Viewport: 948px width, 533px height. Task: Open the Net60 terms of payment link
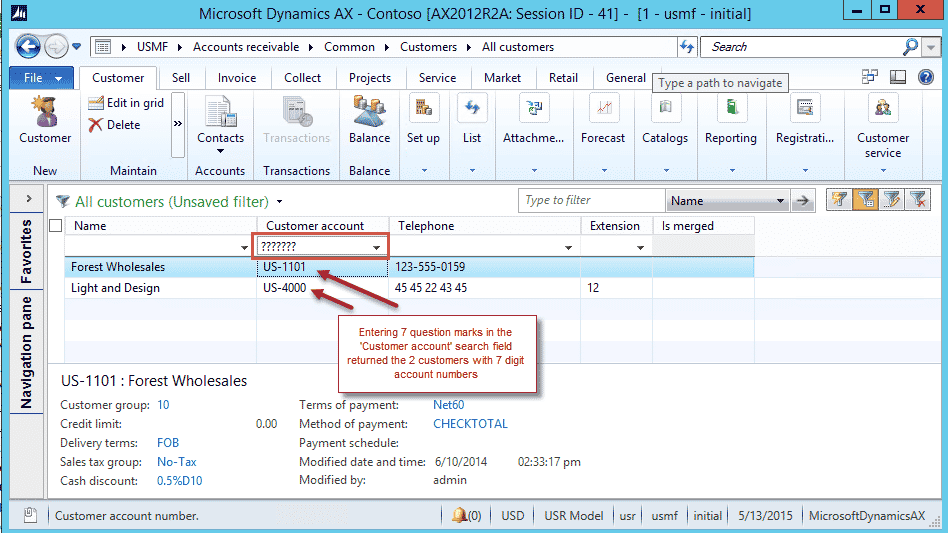tap(449, 405)
